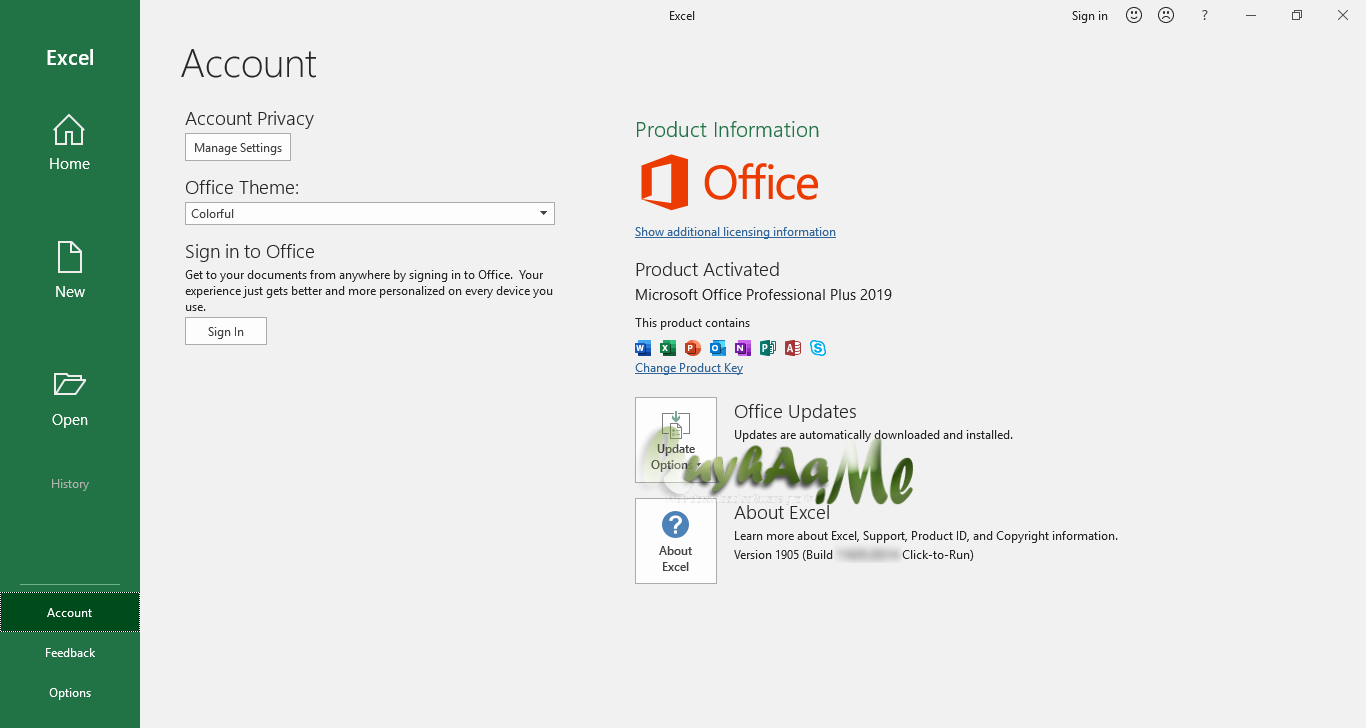Open the Open file page
The height and width of the screenshot is (728, 1366).
(70, 399)
